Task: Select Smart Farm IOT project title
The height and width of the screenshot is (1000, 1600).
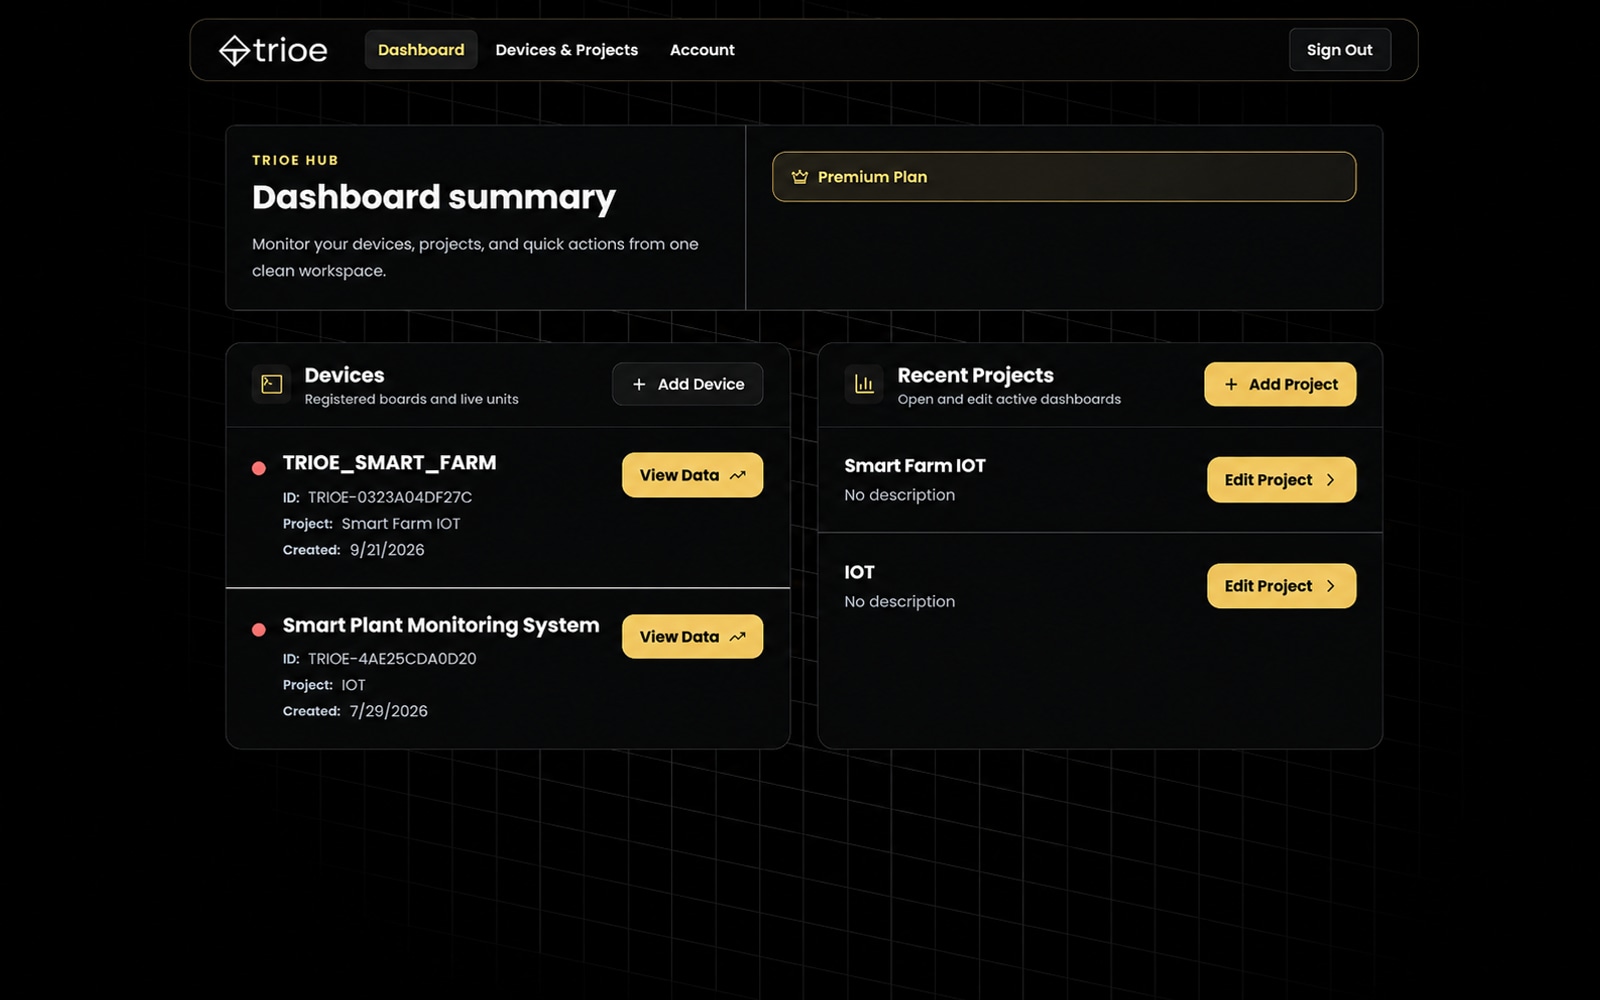Action: [x=915, y=466]
